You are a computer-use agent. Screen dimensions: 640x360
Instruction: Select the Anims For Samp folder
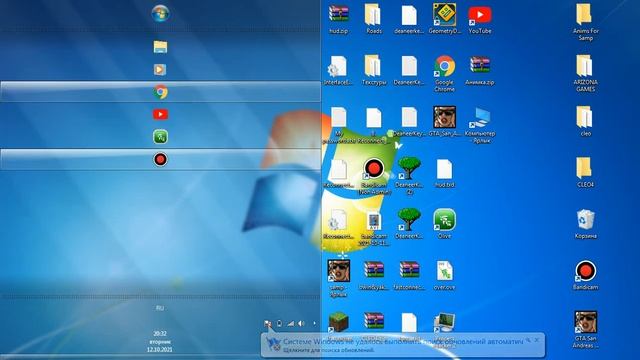585,22
